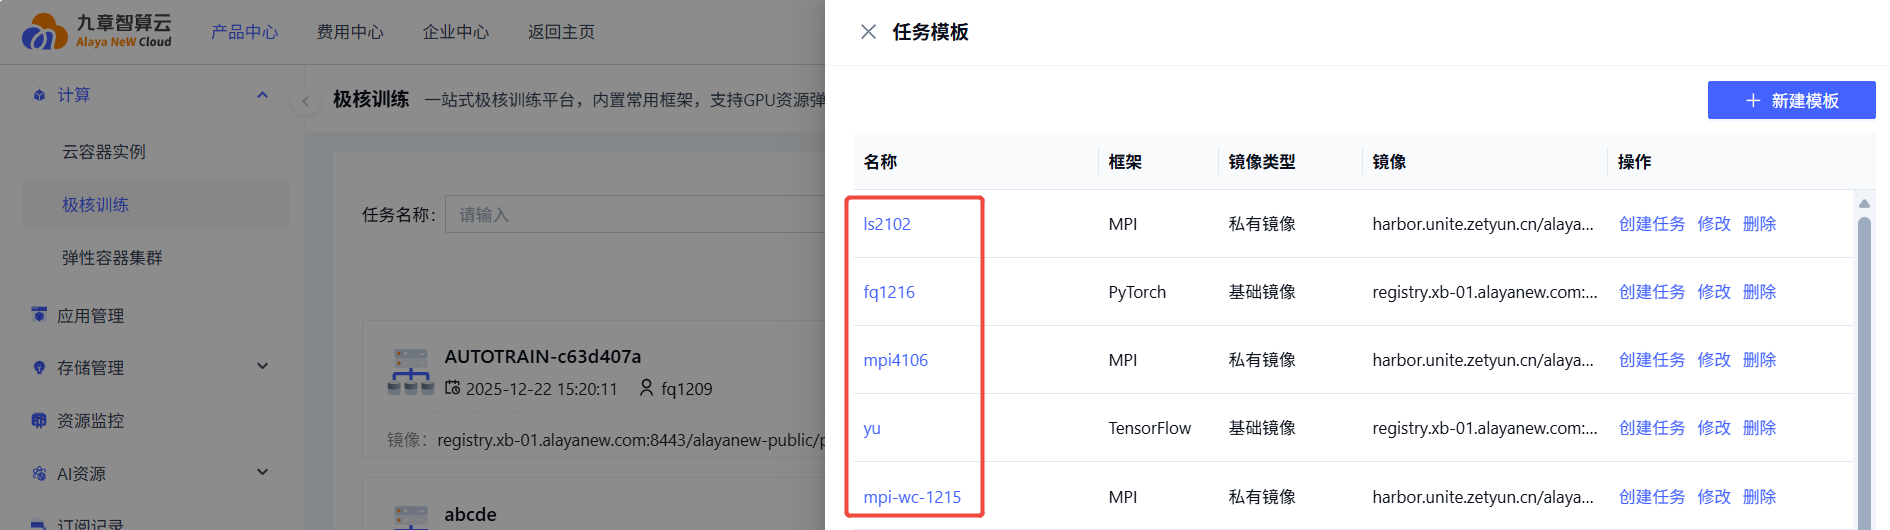
Task: Click 创建任务 for the fq1216 template
Action: pos(1651,292)
